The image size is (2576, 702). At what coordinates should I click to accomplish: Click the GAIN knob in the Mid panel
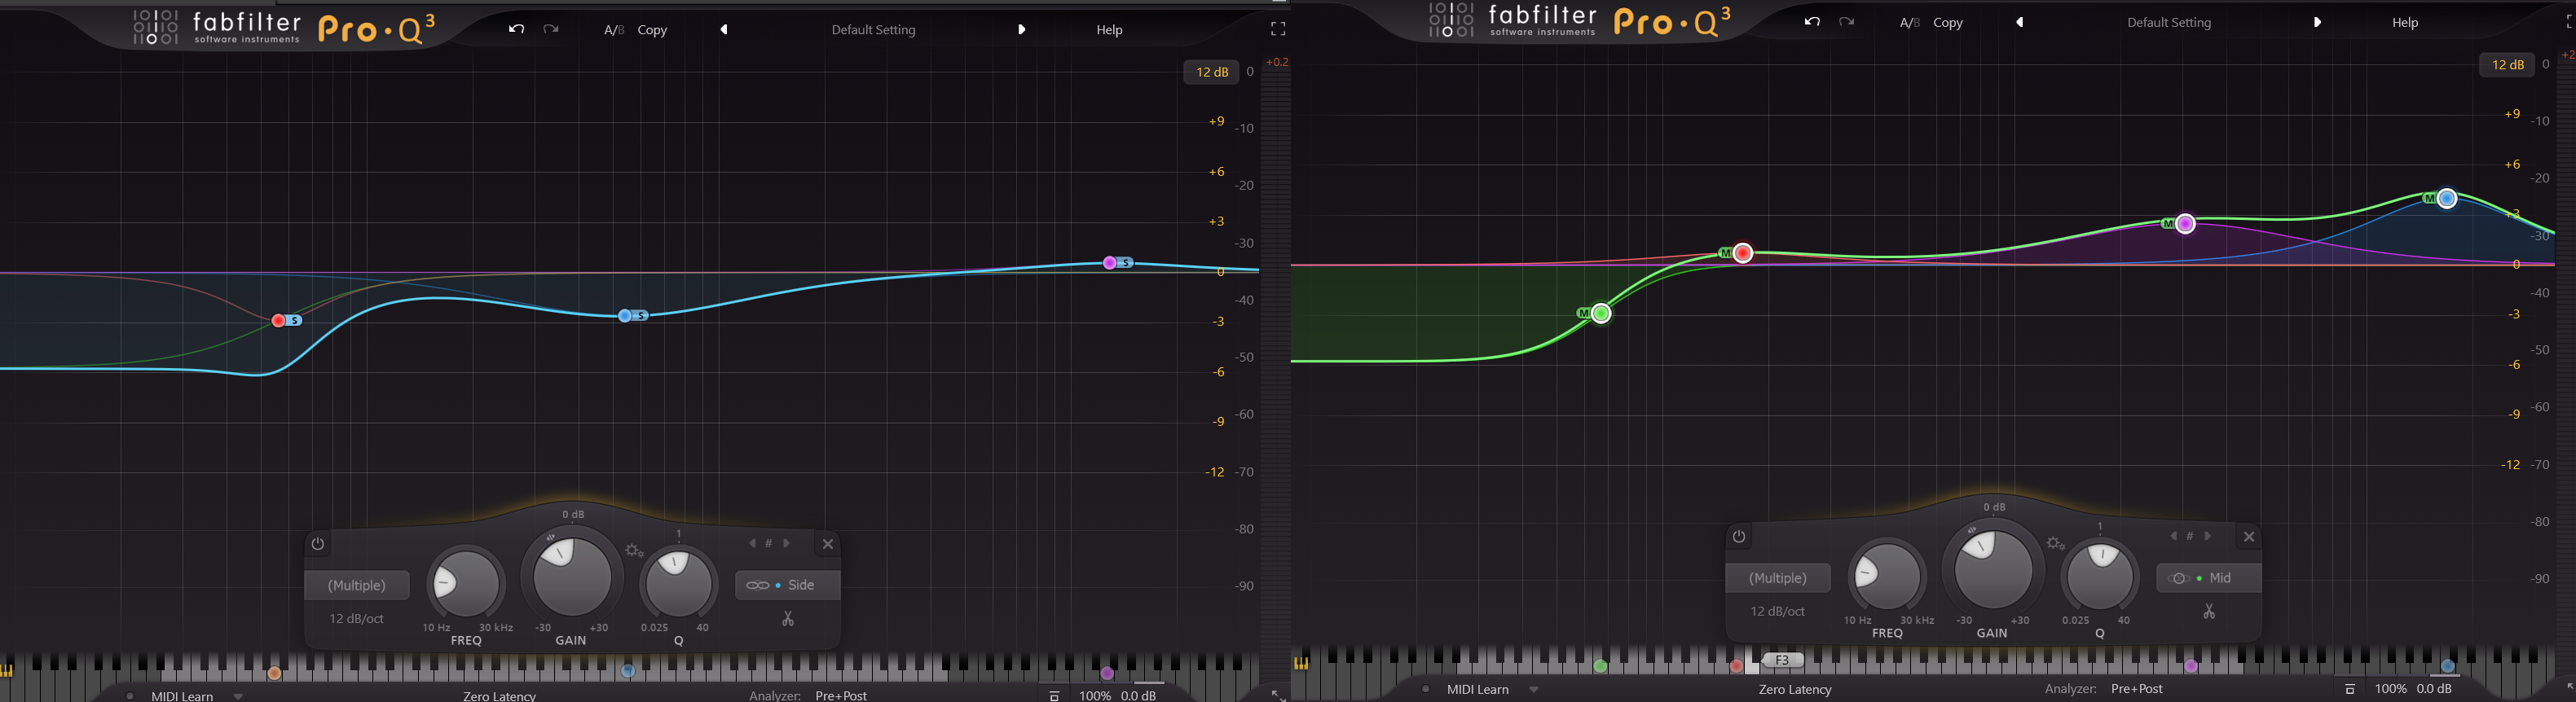click(x=1993, y=569)
